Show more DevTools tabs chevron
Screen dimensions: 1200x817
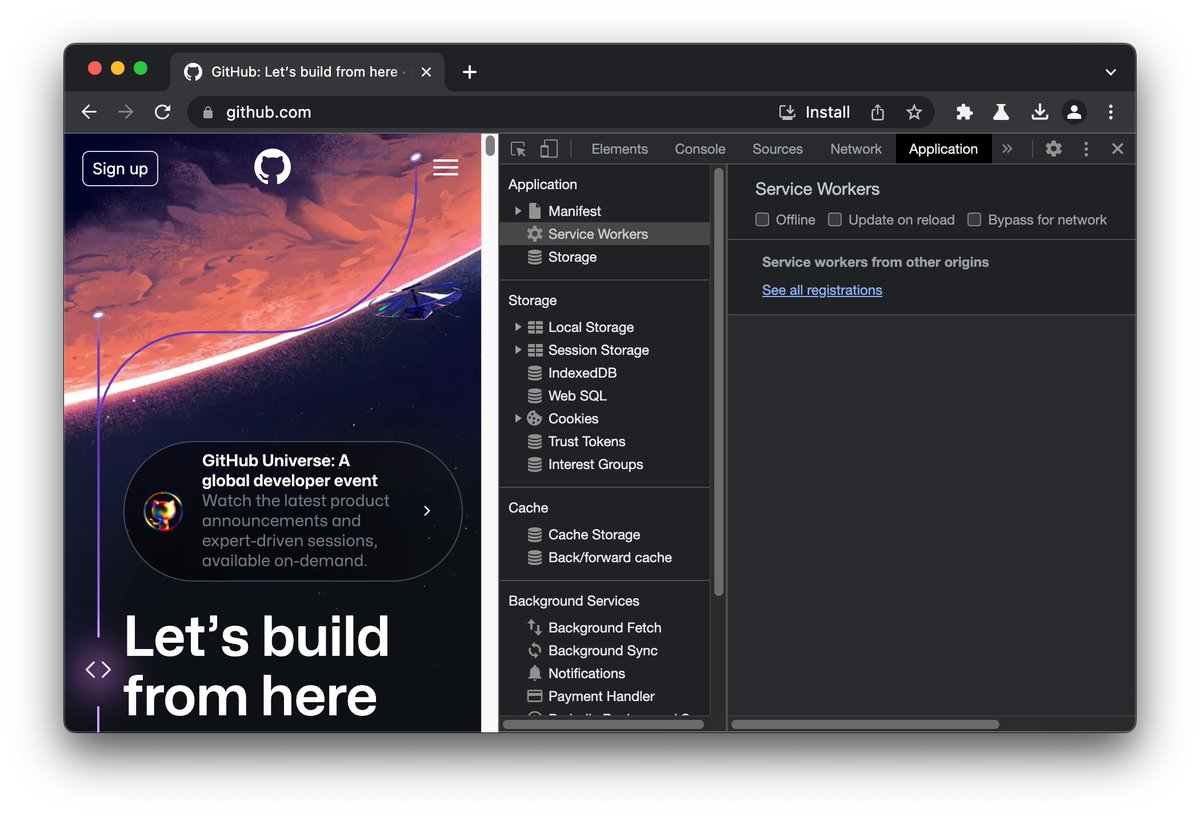[1007, 149]
